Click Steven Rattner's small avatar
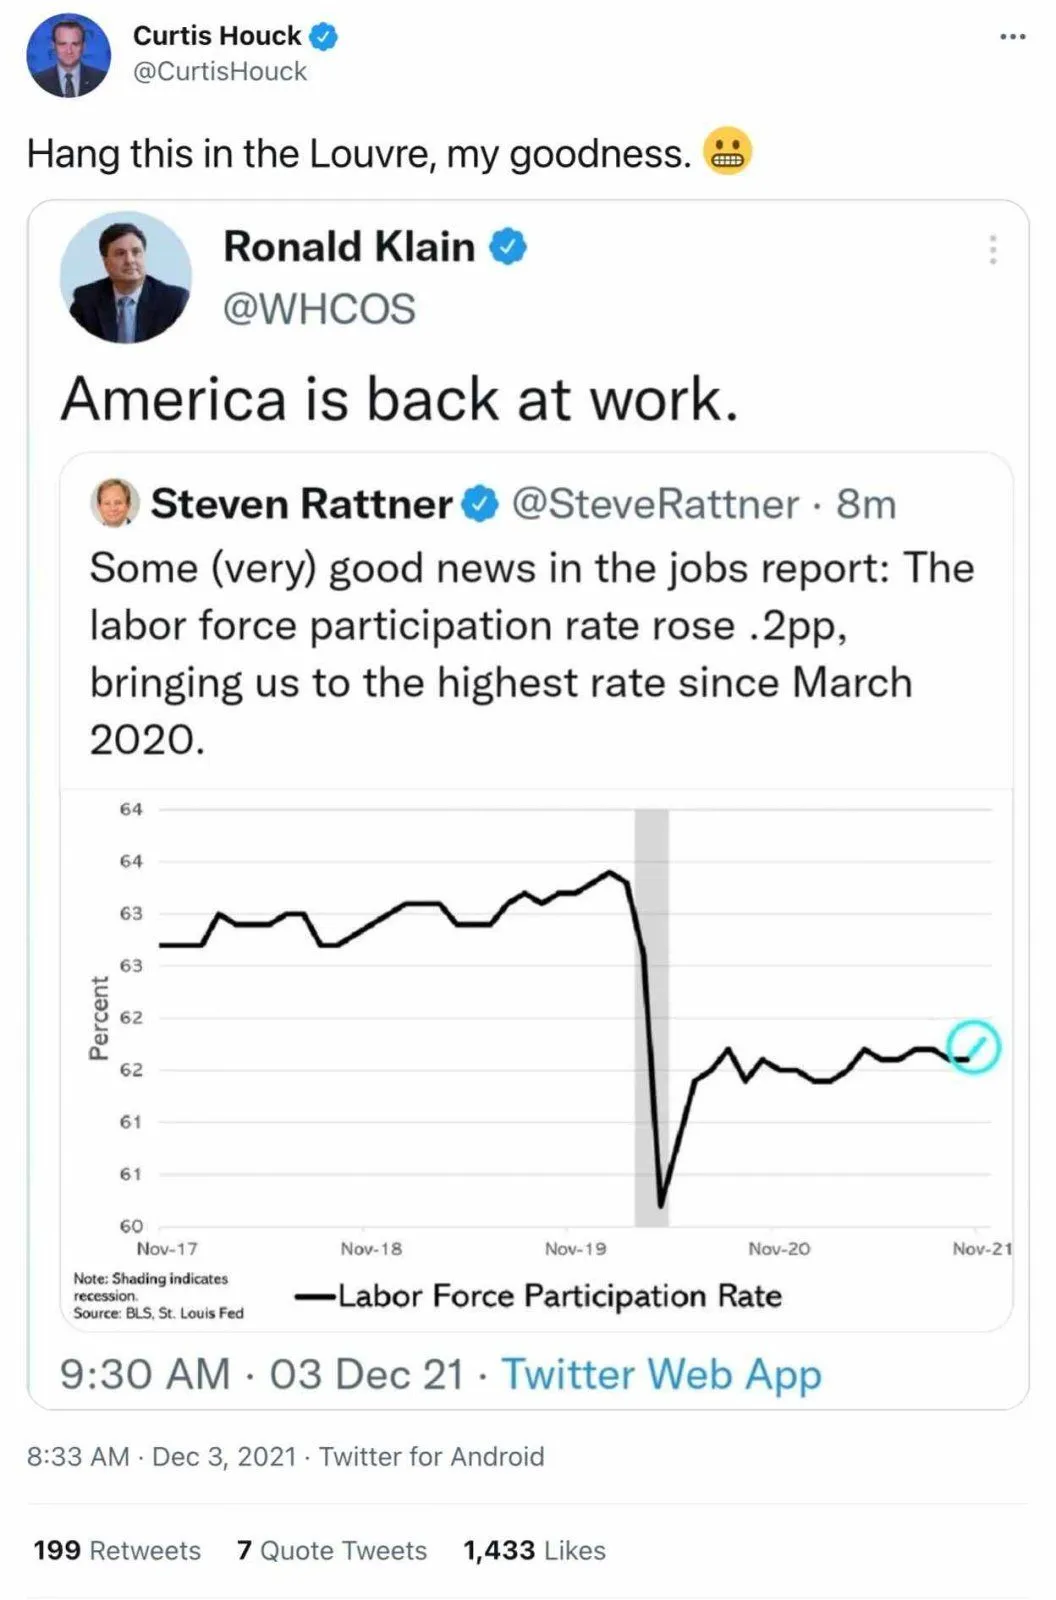The image size is (1056, 1600). (x=114, y=503)
